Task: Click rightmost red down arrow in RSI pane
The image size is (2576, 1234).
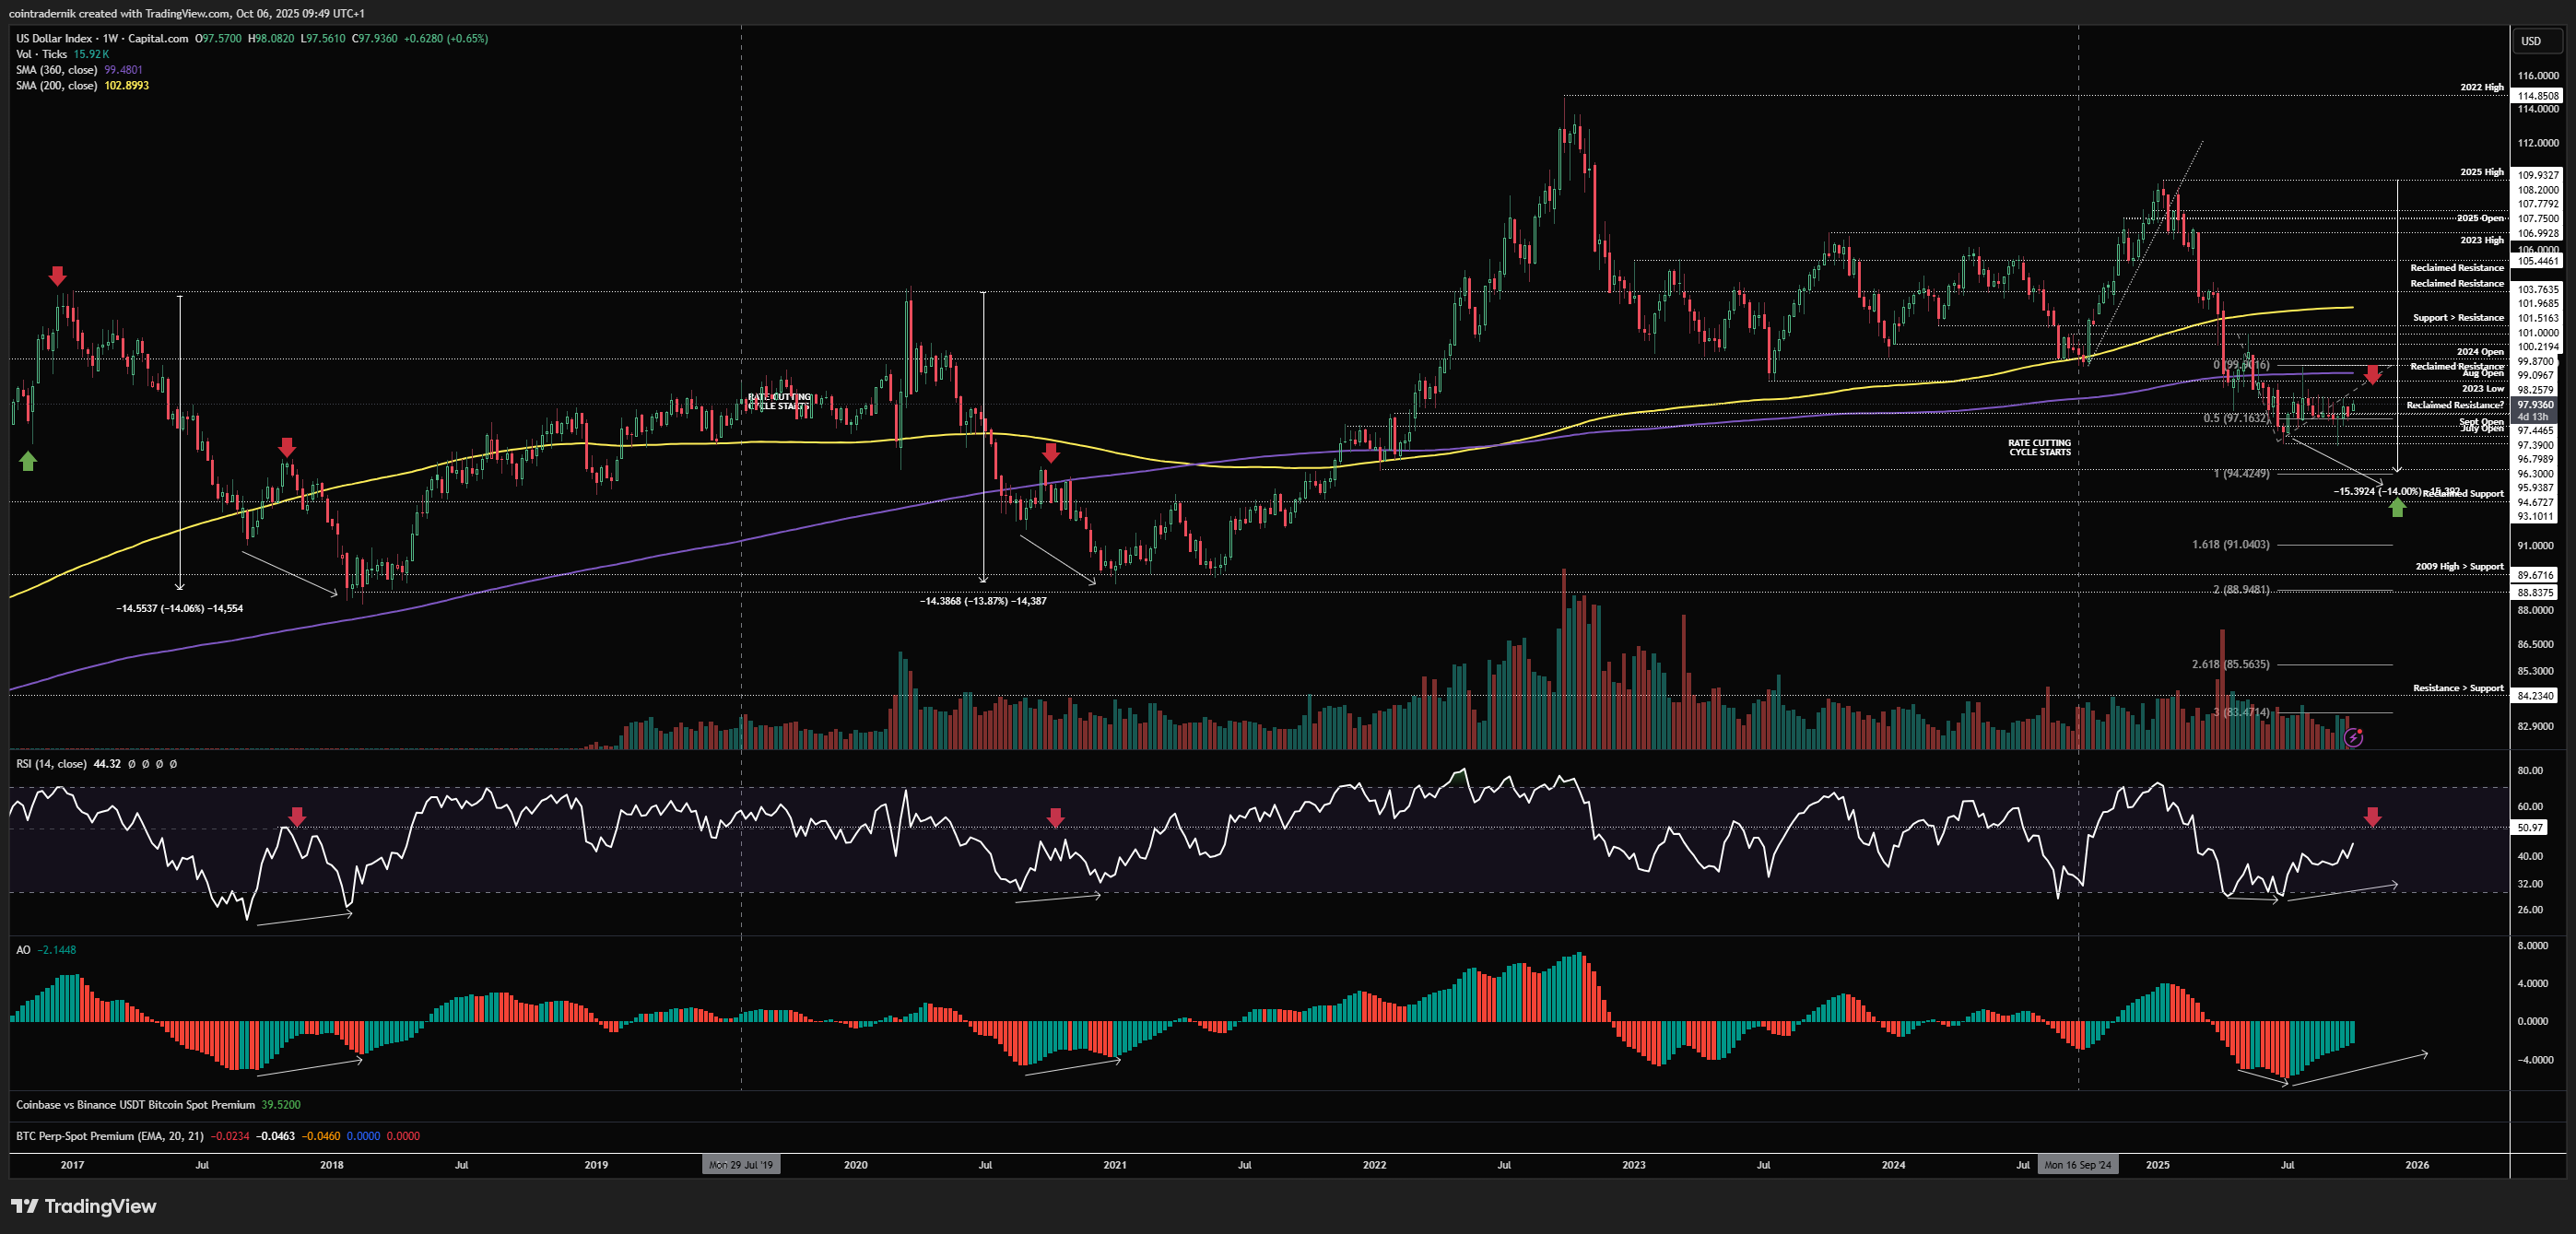Action: [x=2372, y=817]
